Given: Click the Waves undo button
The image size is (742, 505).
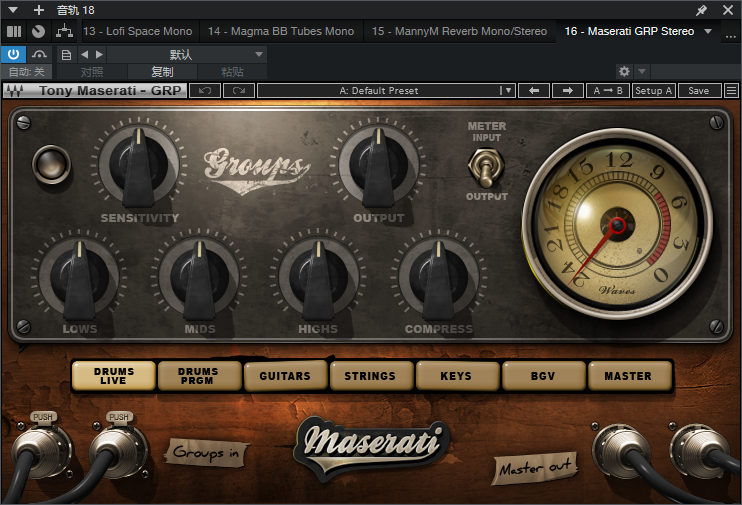Looking at the screenshot, I should (x=204, y=90).
